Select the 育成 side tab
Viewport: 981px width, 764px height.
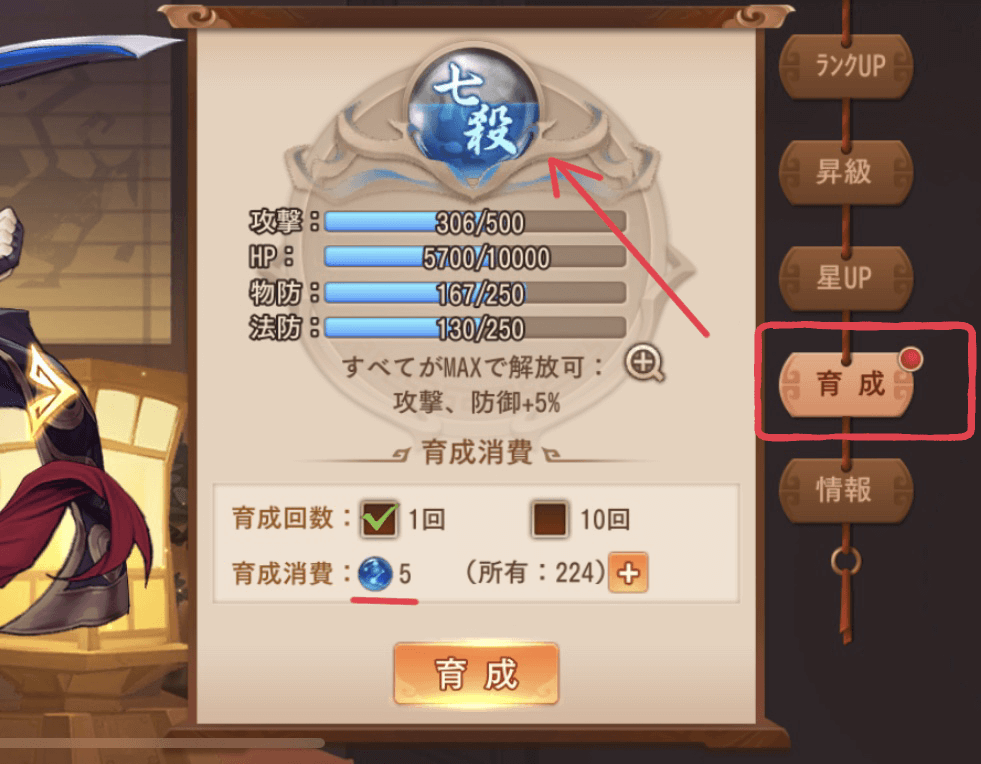pos(846,384)
